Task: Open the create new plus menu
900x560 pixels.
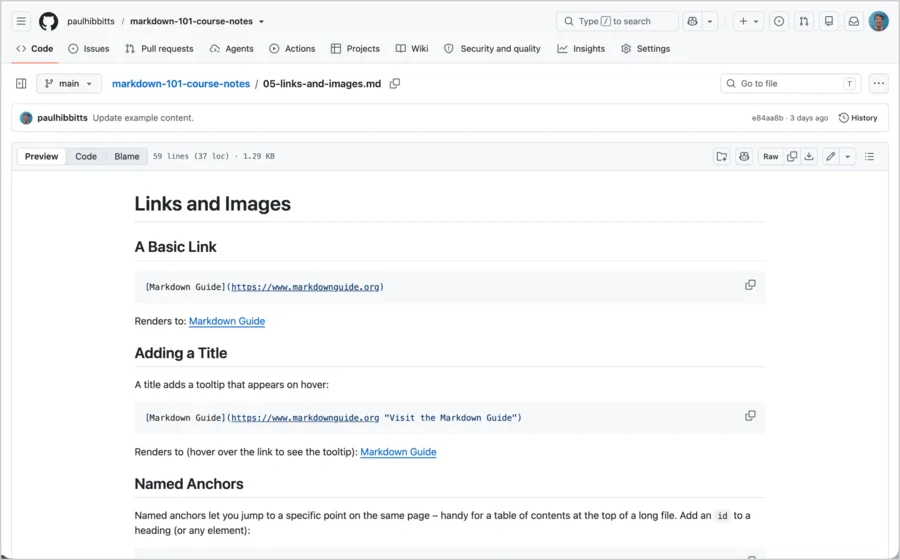Action: [x=748, y=21]
